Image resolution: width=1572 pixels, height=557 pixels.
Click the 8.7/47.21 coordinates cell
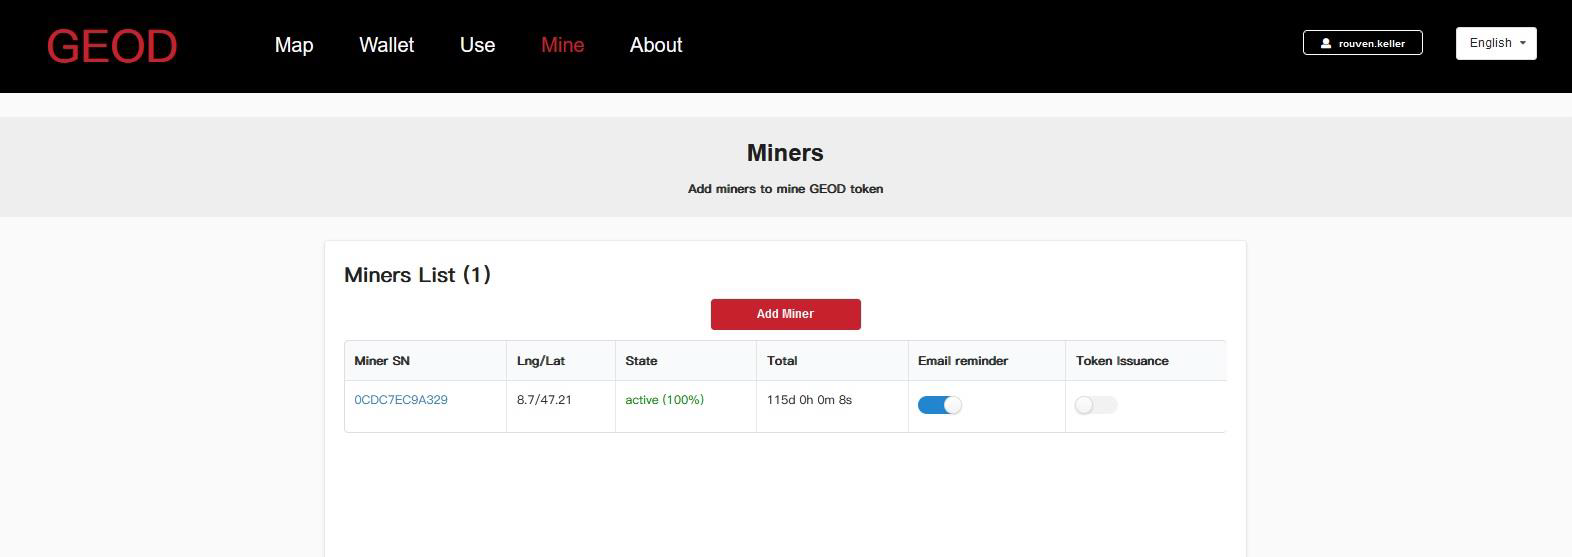pyautogui.click(x=544, y=400)
